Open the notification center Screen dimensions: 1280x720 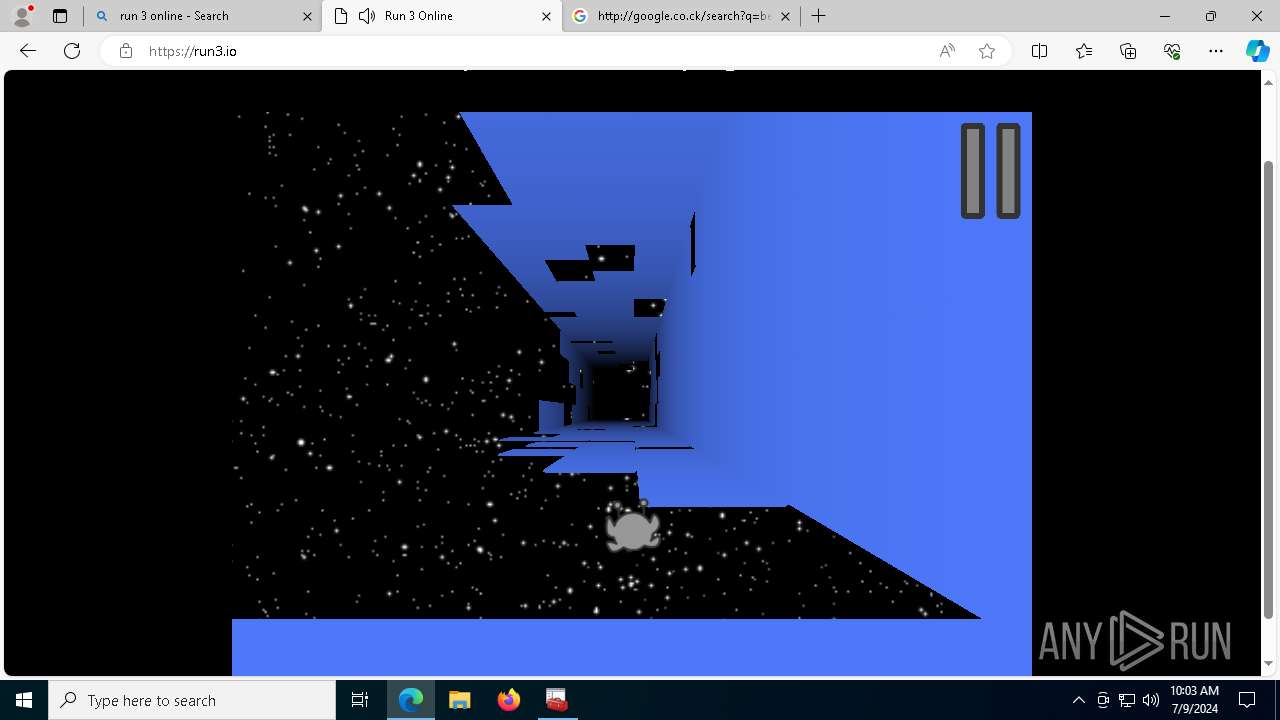point(1248,700)
